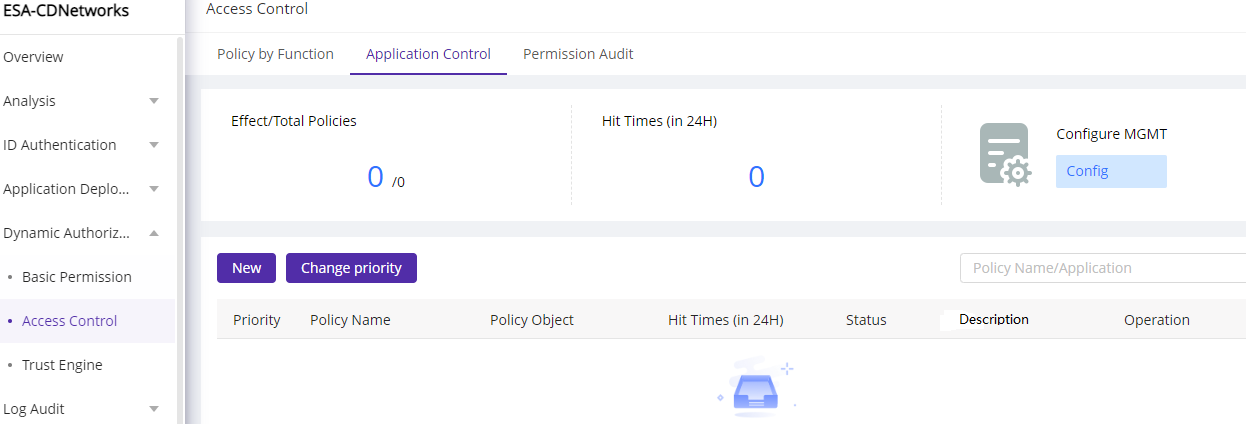Open the Overview page
This screenshot has height=424, width=1246.
(33, 57)
